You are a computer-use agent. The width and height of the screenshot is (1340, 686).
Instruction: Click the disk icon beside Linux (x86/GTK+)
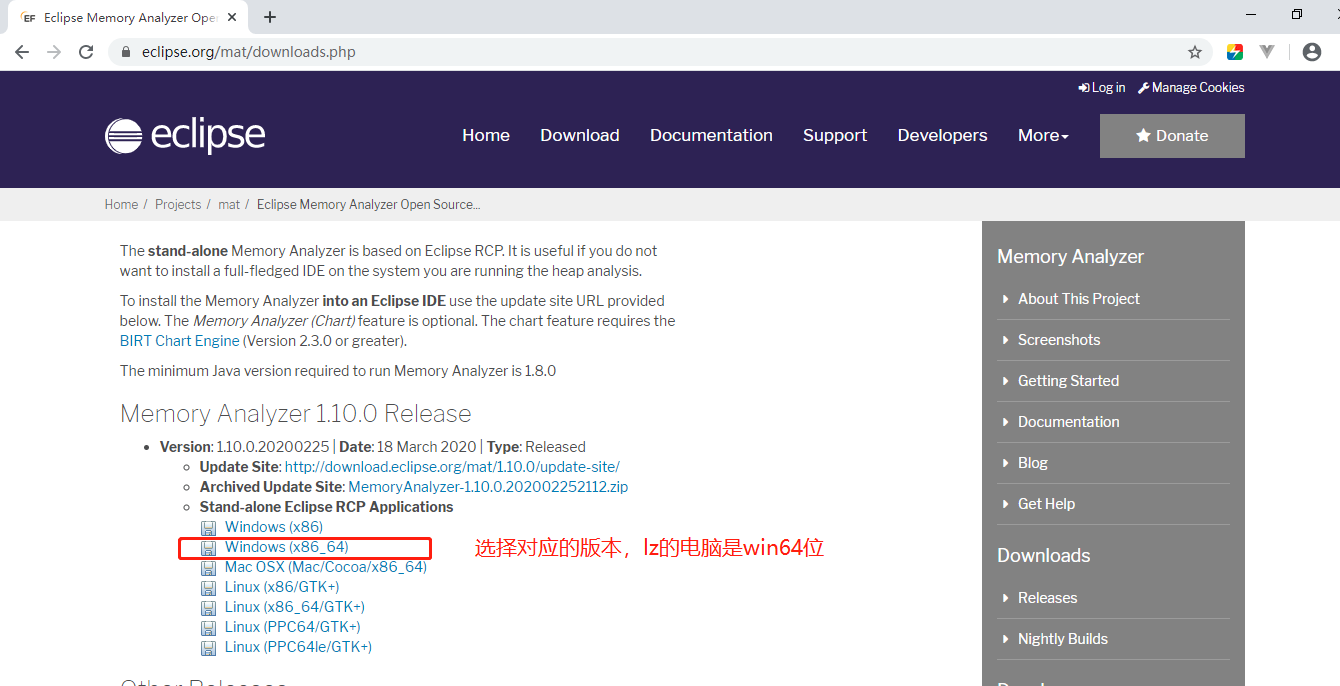click(208, 588)
